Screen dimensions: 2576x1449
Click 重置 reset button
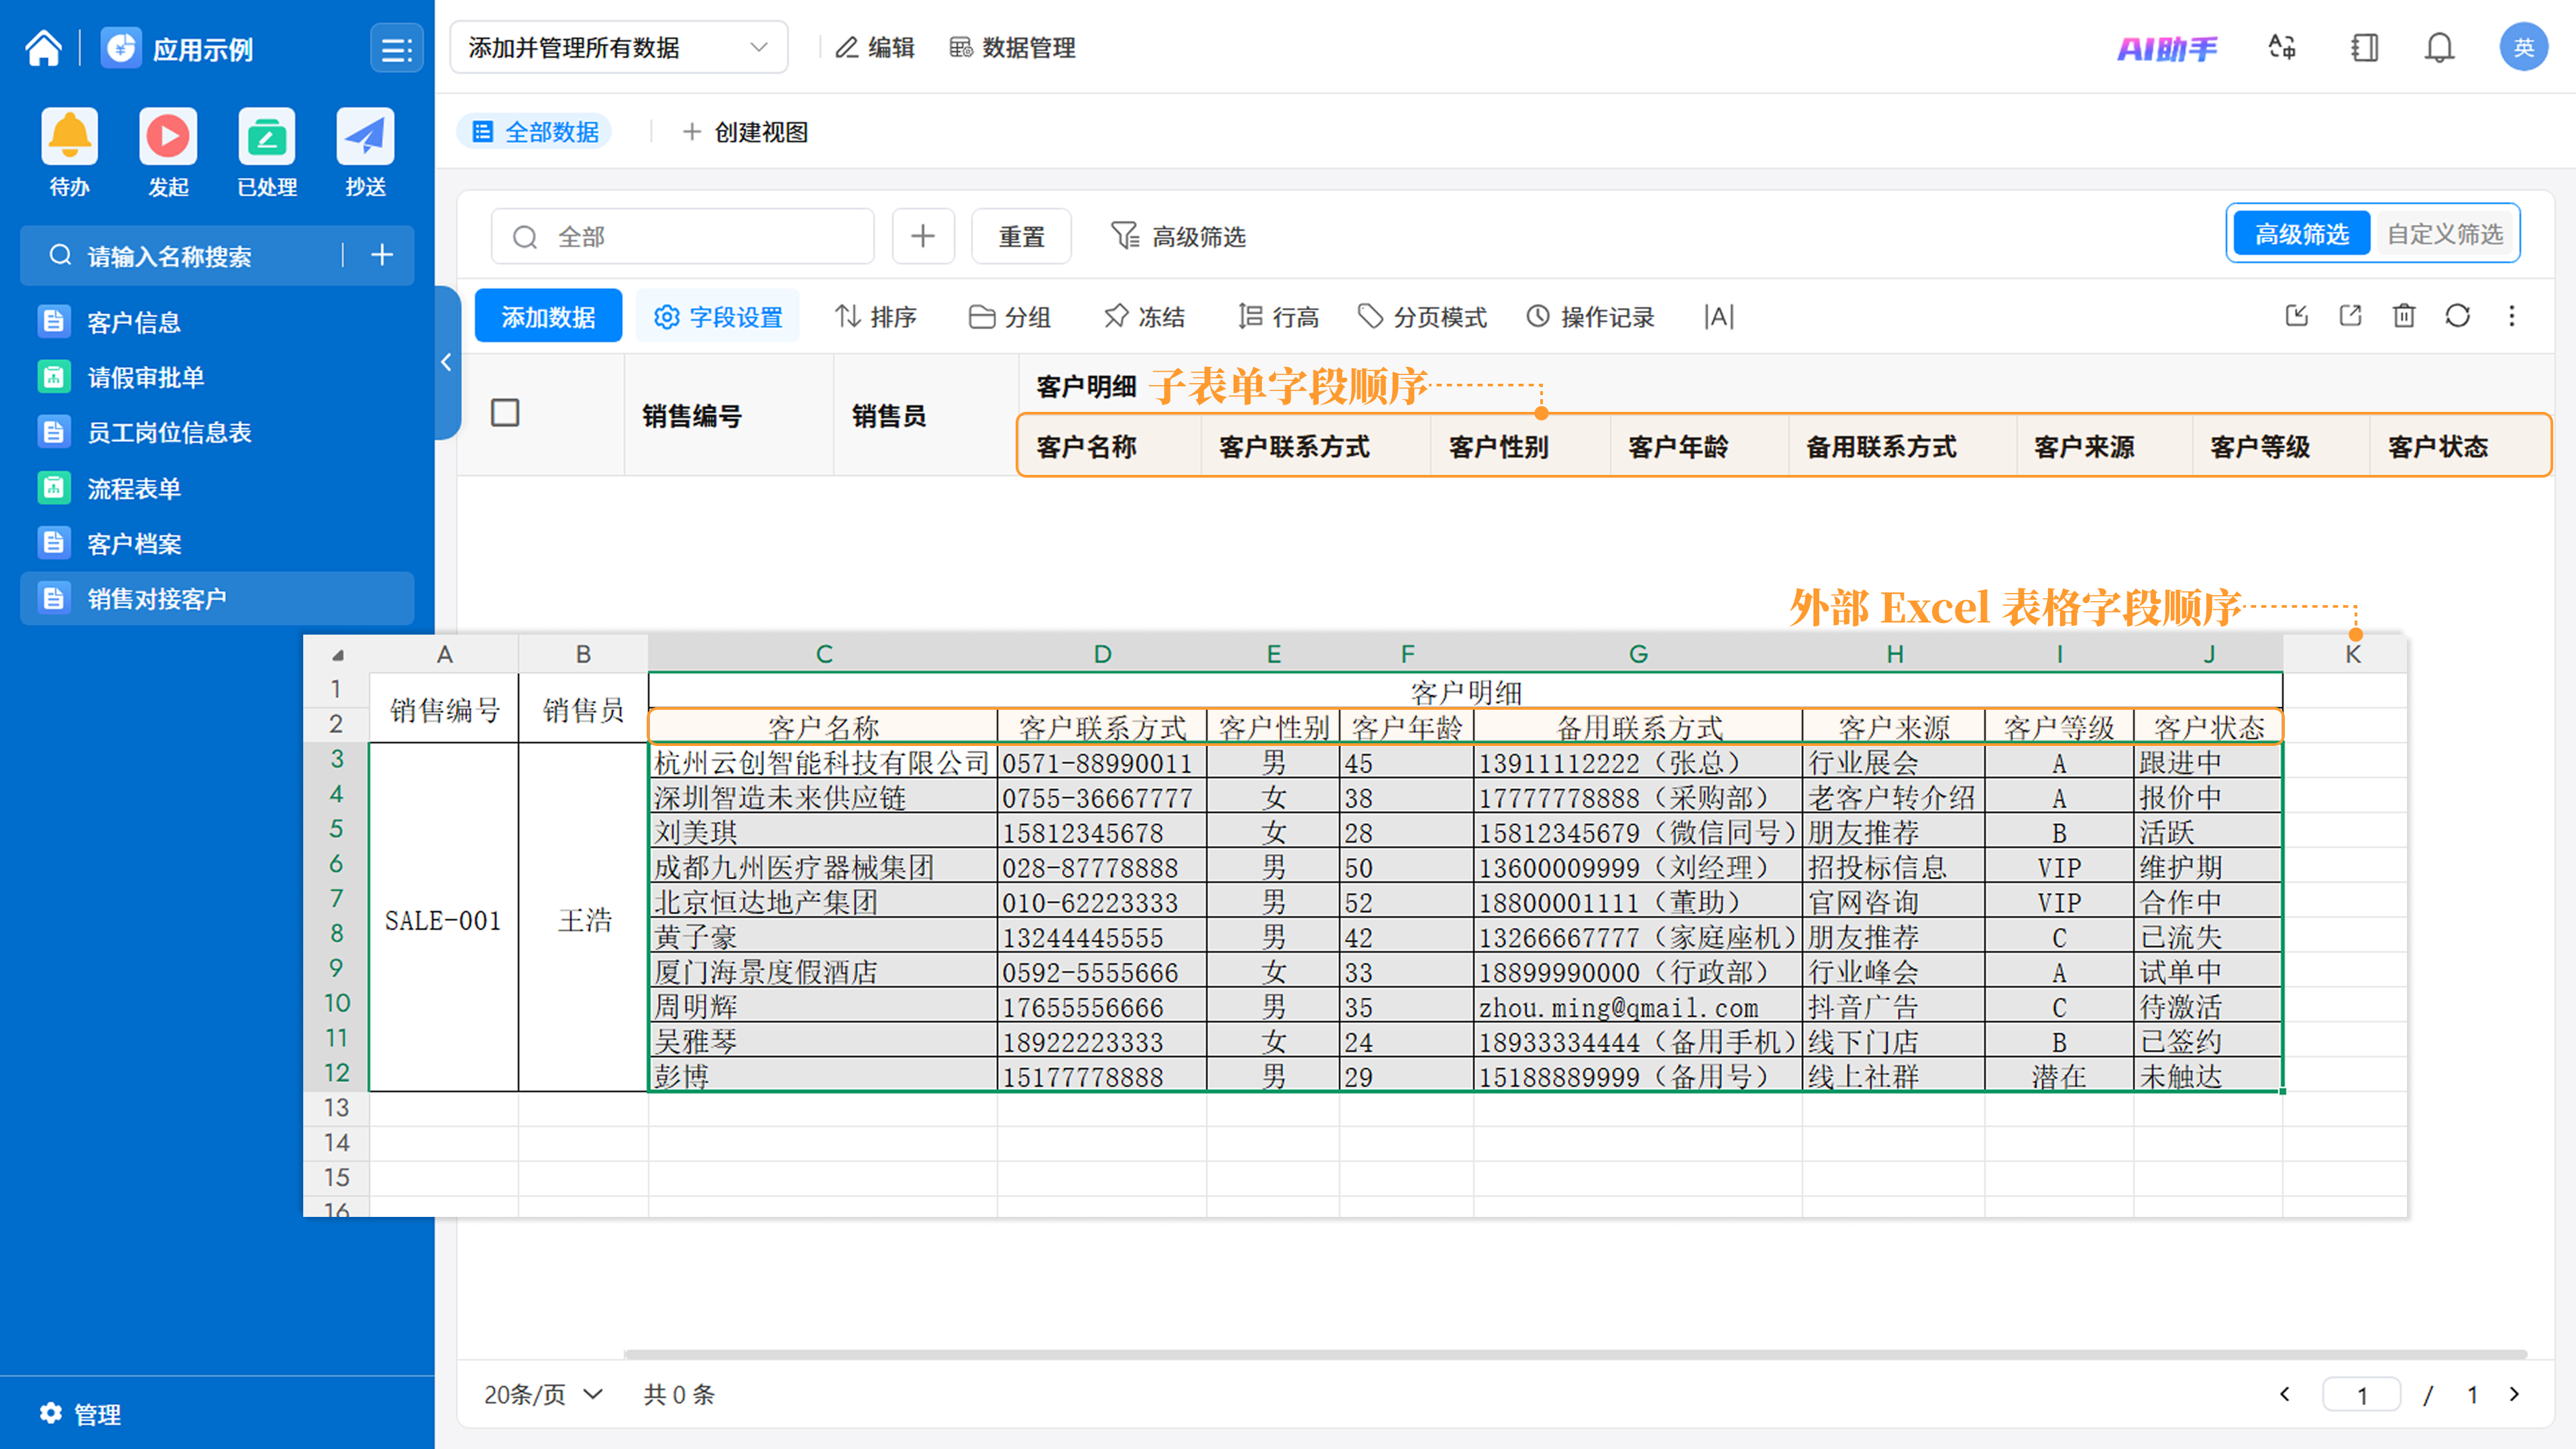(1021, 236)
